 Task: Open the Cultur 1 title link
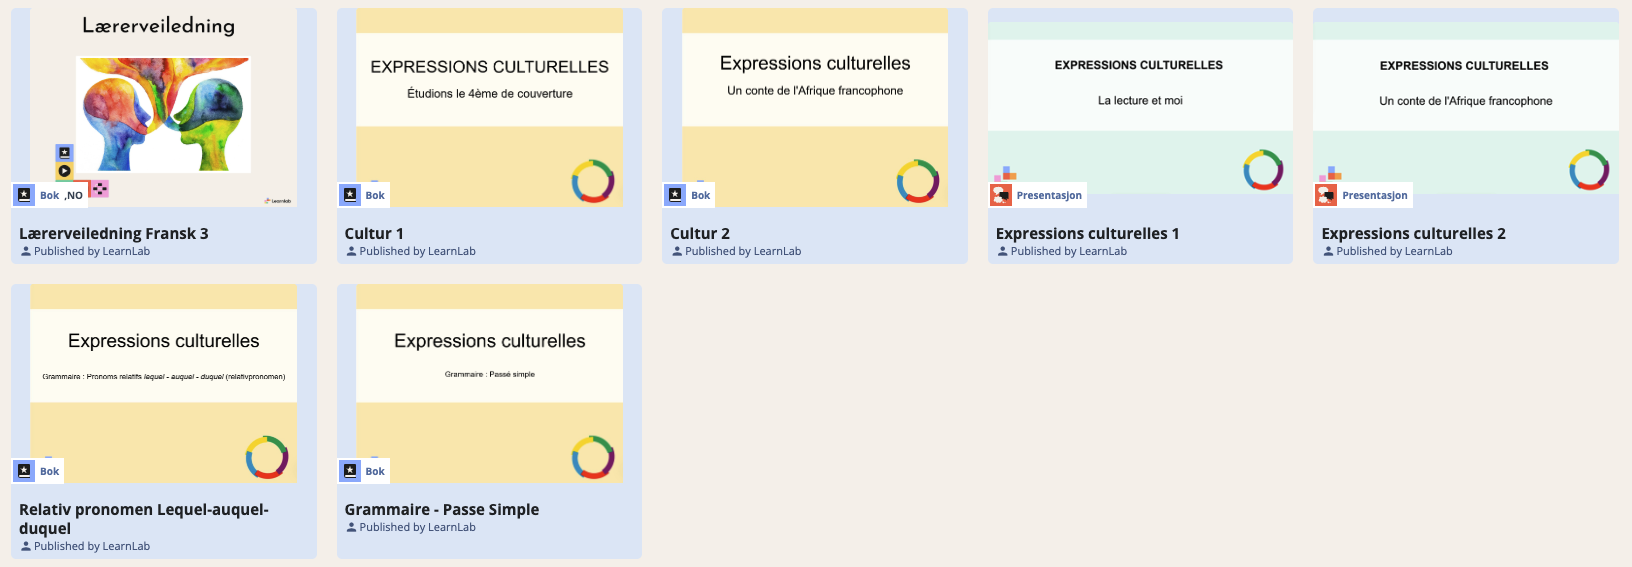tap(374, 234)
